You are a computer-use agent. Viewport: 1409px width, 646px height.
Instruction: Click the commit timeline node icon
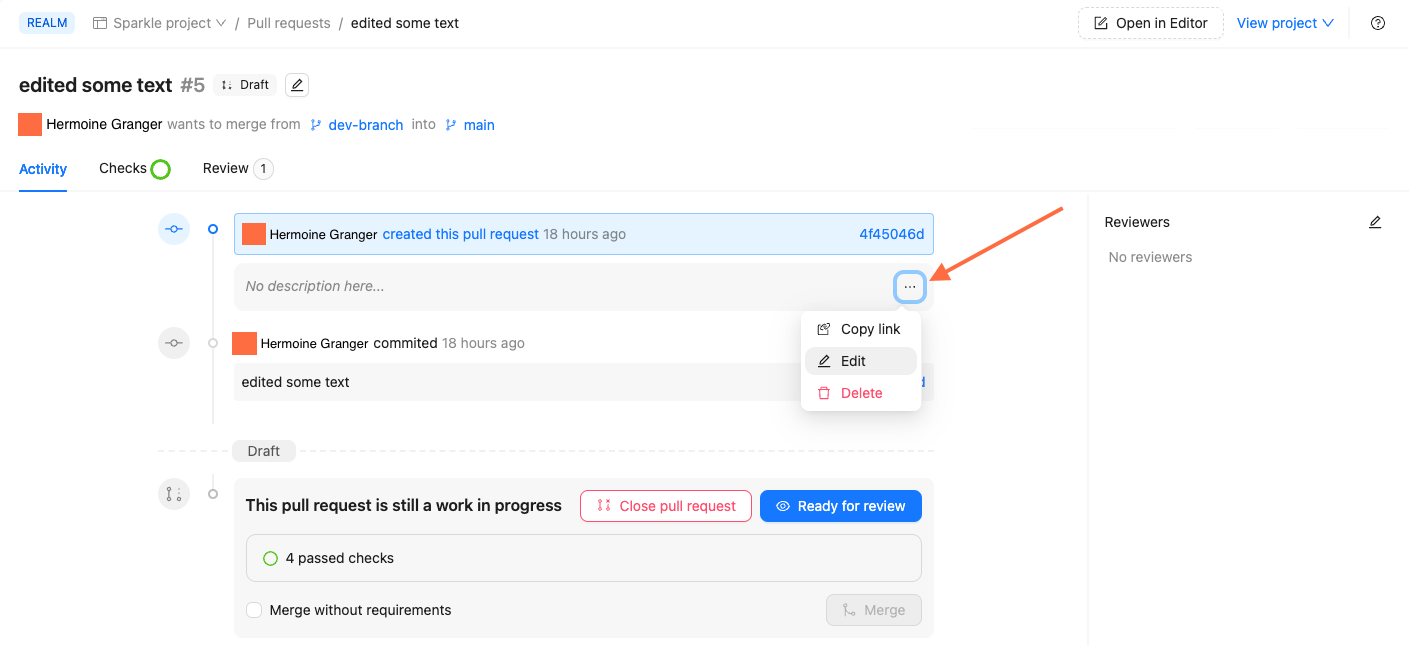point(173,342)
